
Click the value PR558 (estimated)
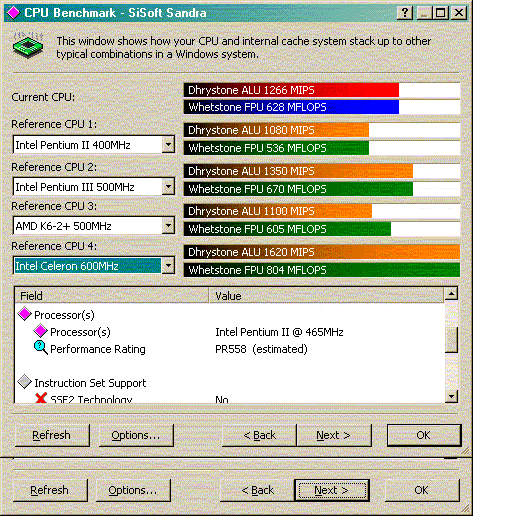pos(261,349)
